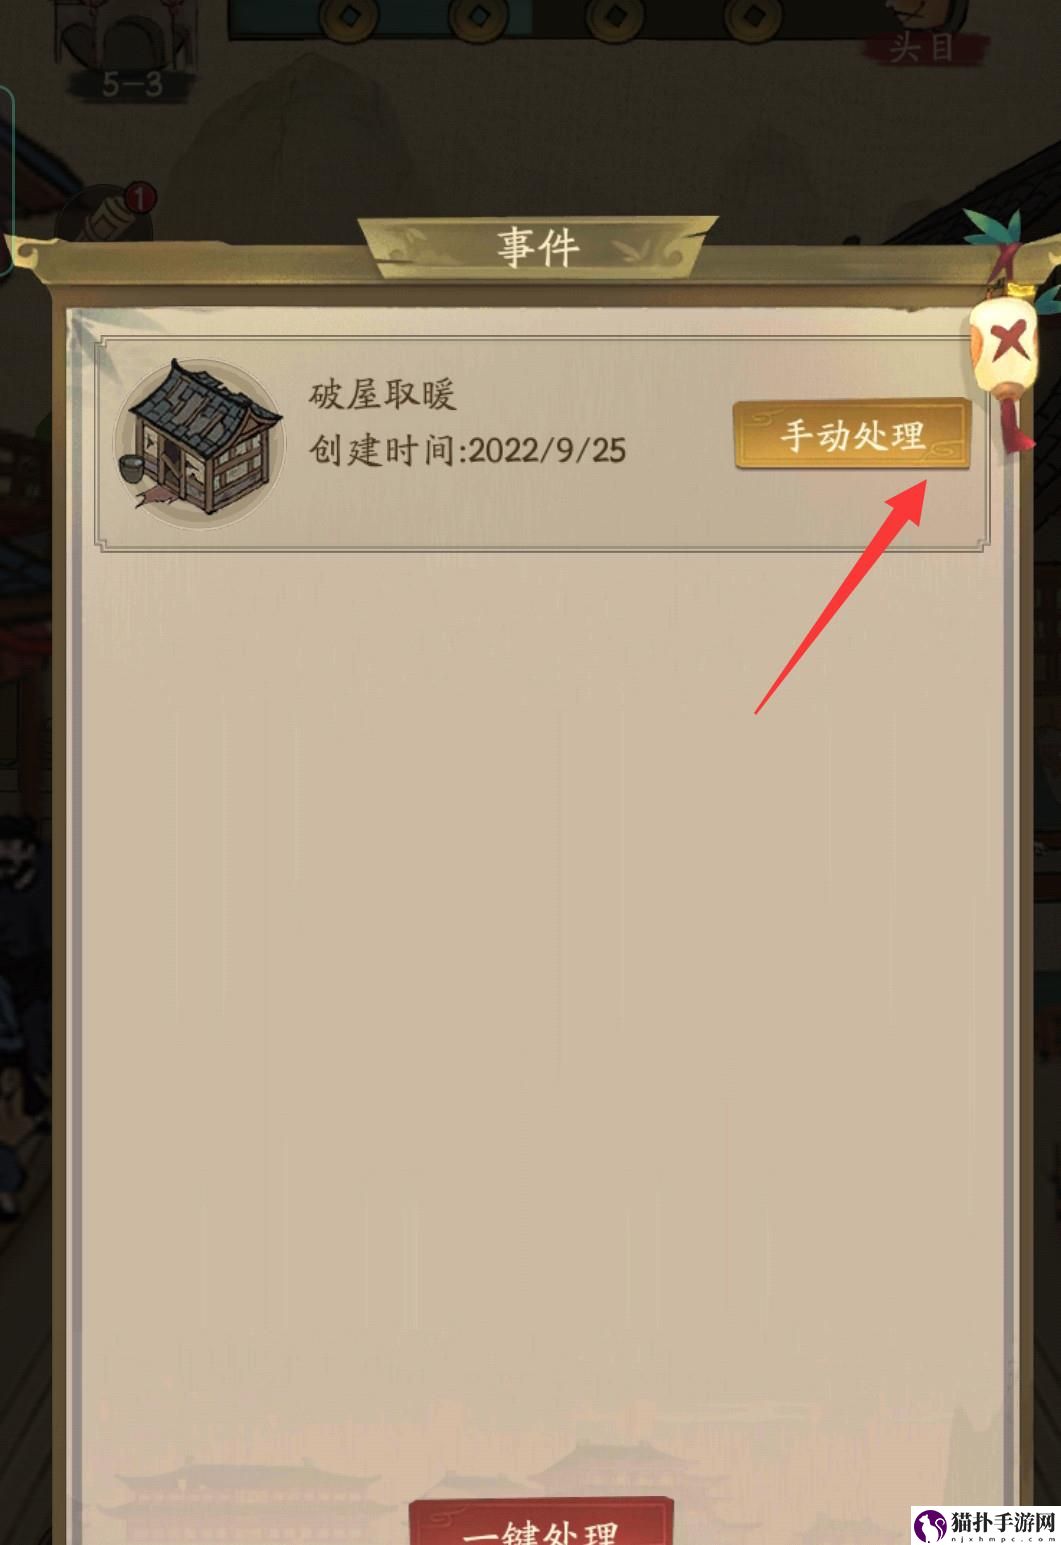Expand the teal side tab on left edge
The width and height of the screenshot is (1061, 1545).
click(6, 180)
